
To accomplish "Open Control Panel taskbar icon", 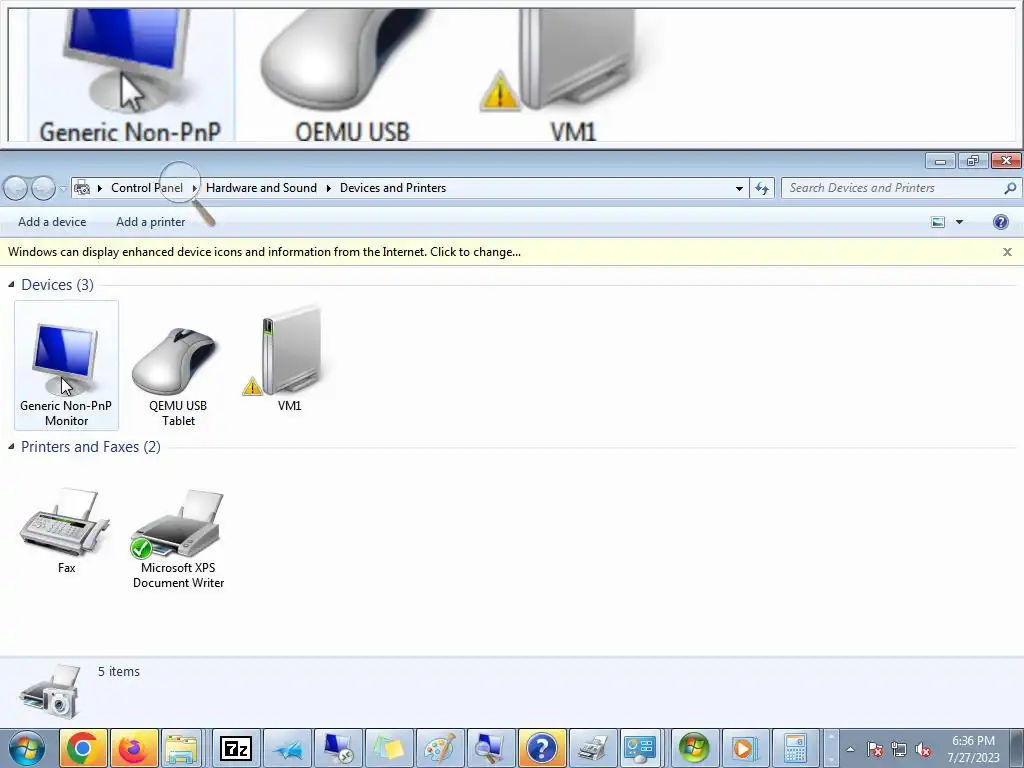I will pyautogui.click(x=641, y=748).
